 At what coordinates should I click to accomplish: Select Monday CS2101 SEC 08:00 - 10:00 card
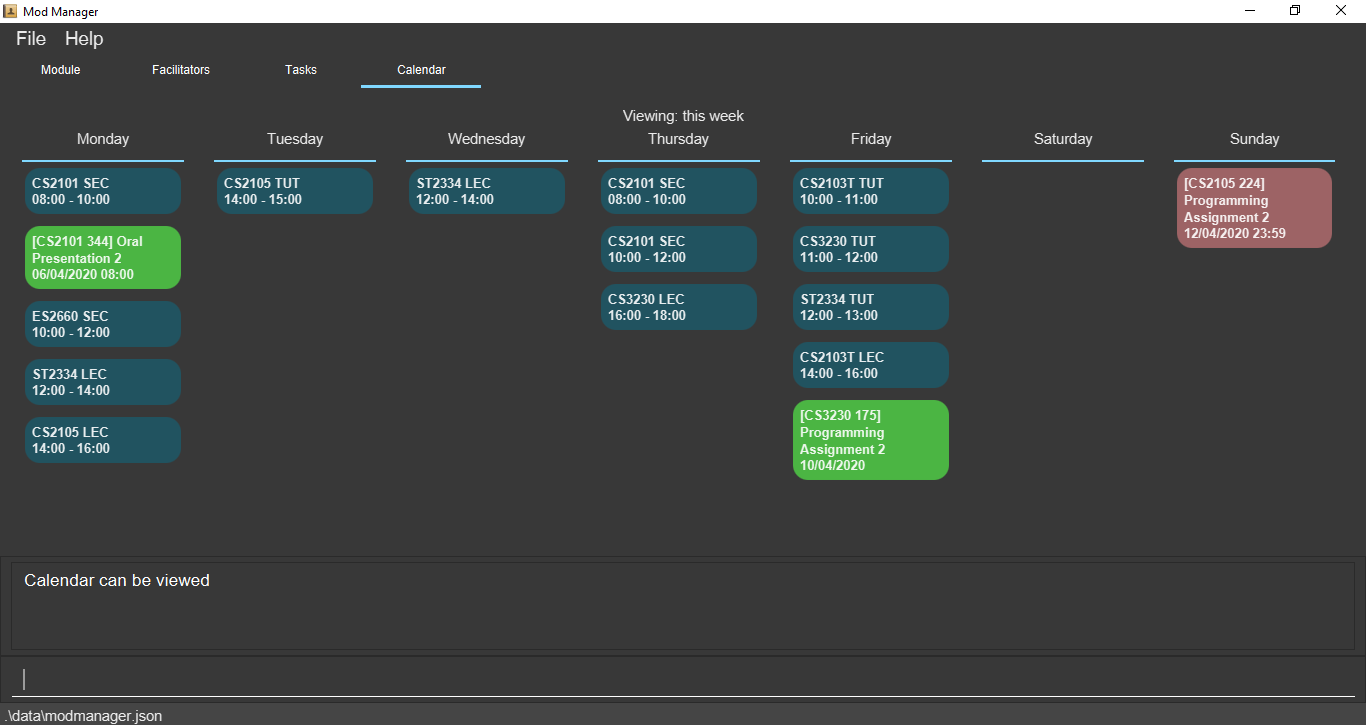(103, 191)
